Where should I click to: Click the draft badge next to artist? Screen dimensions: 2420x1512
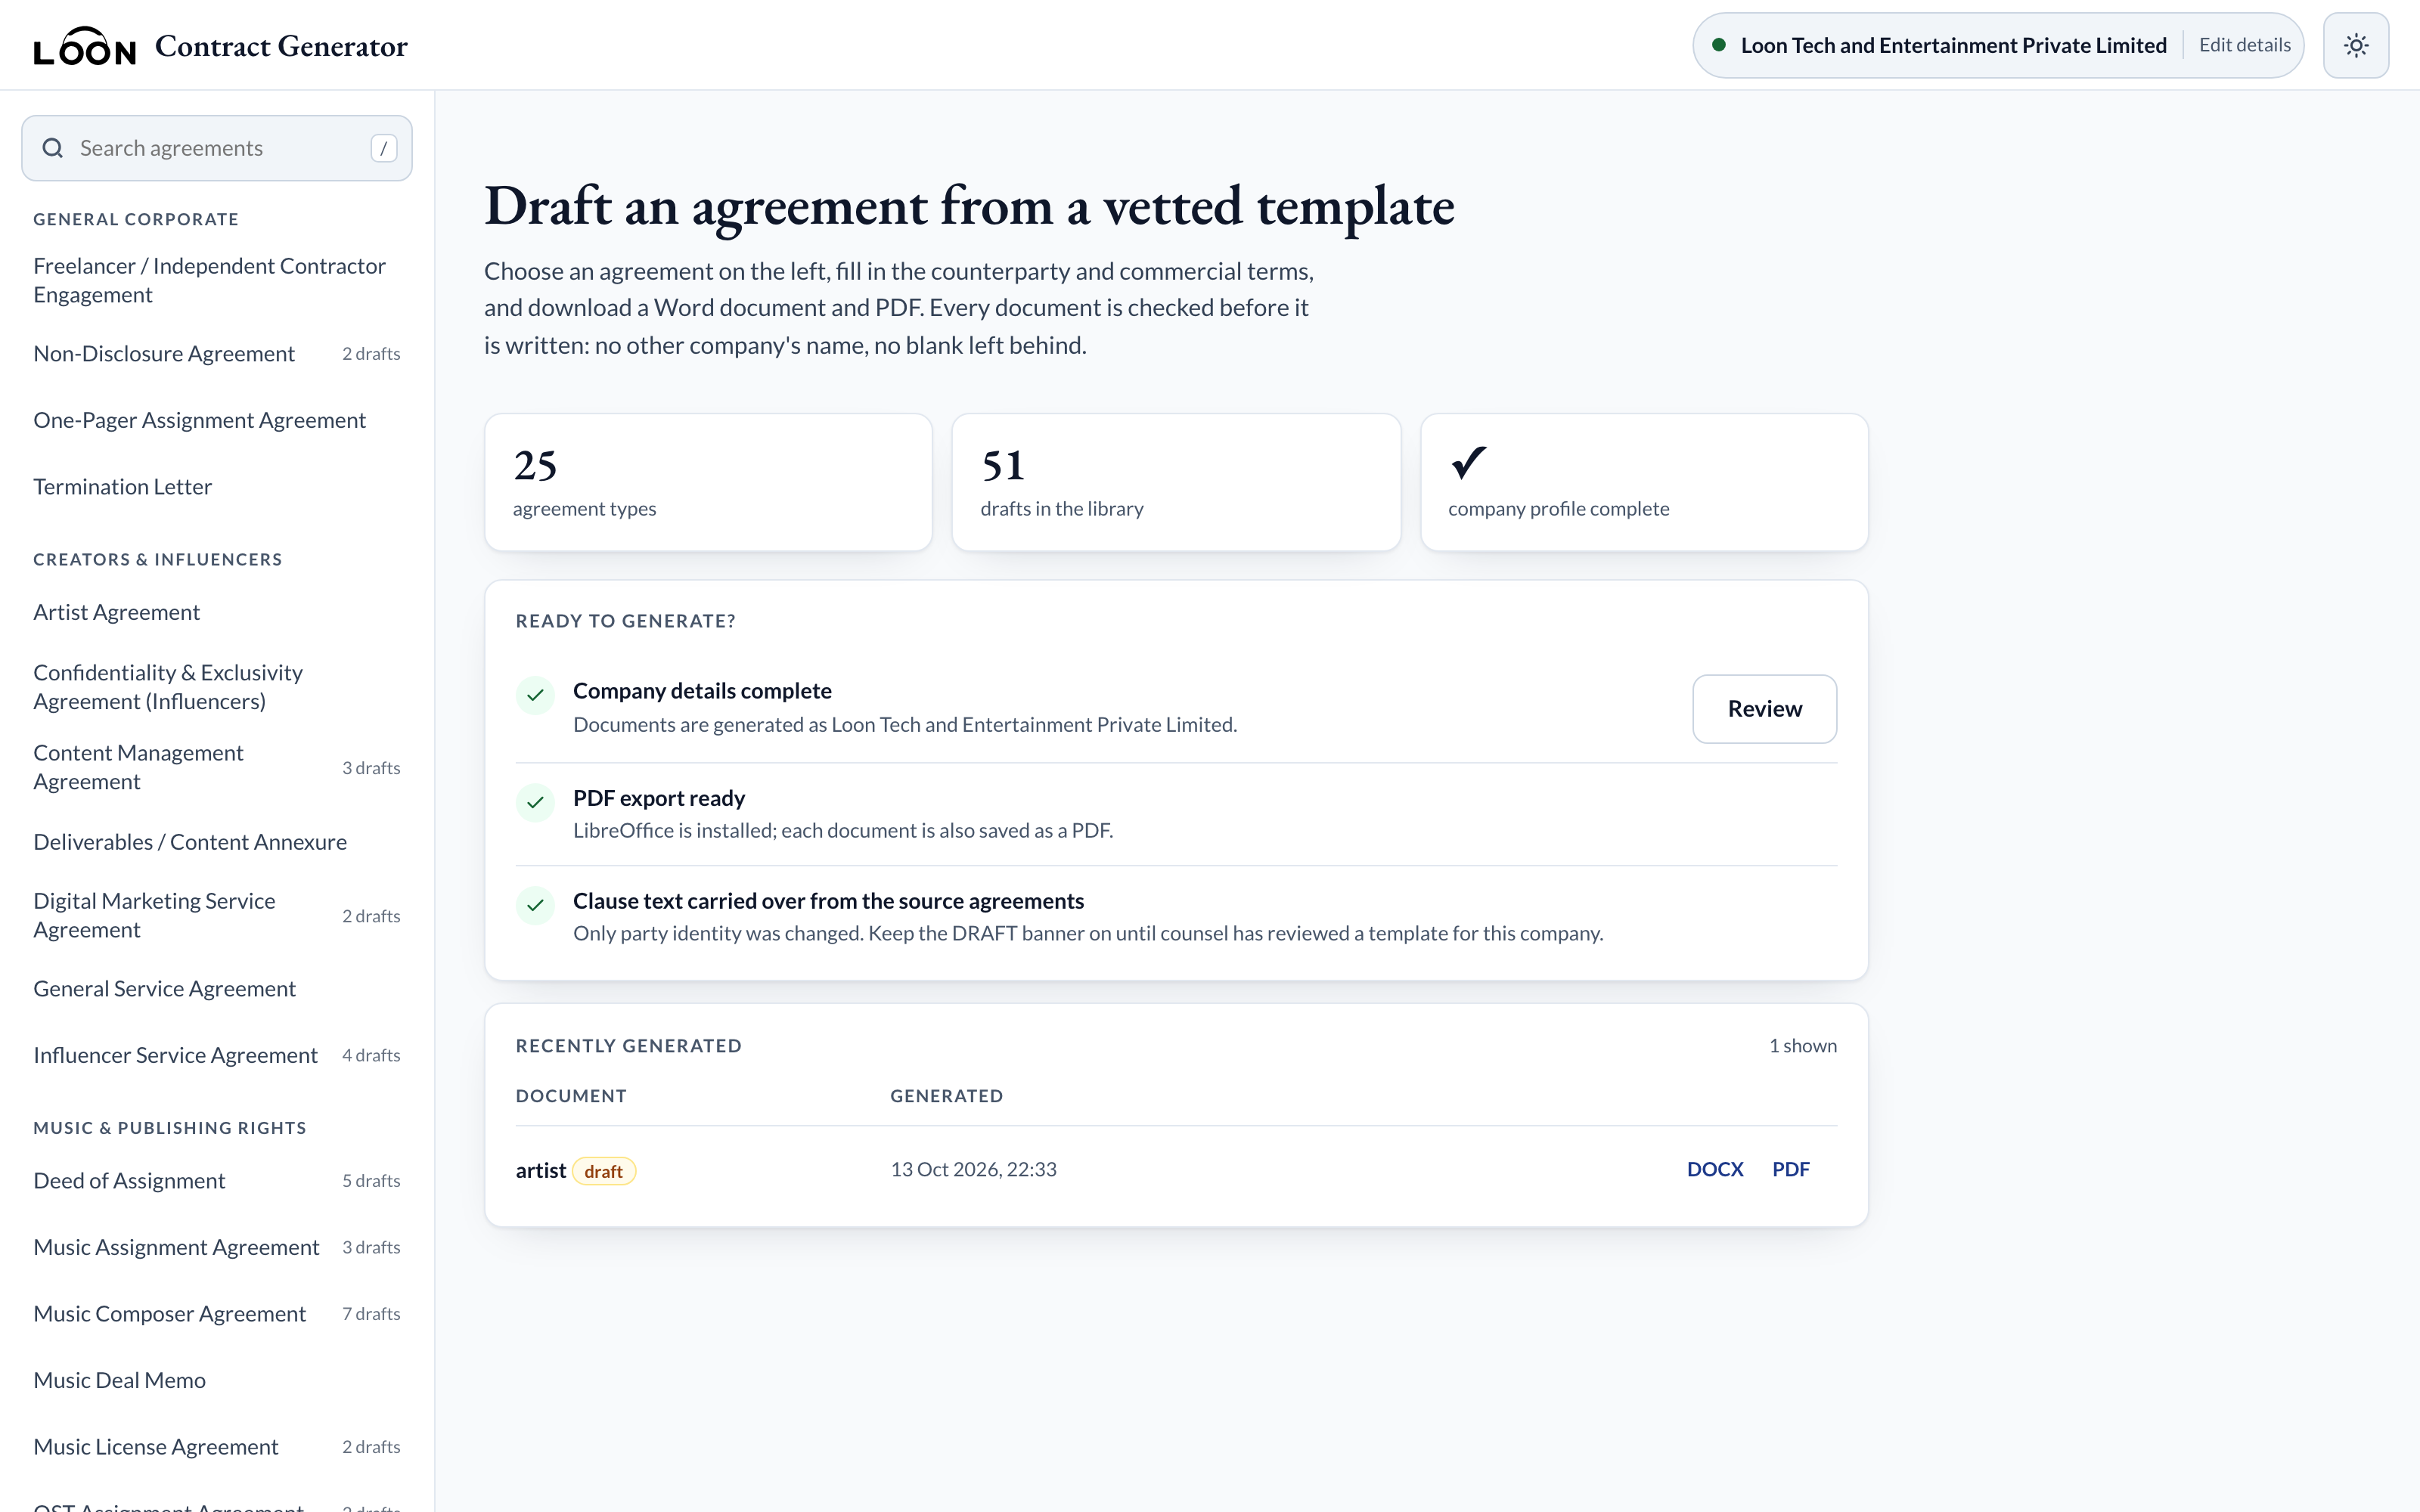[603, 1171]
